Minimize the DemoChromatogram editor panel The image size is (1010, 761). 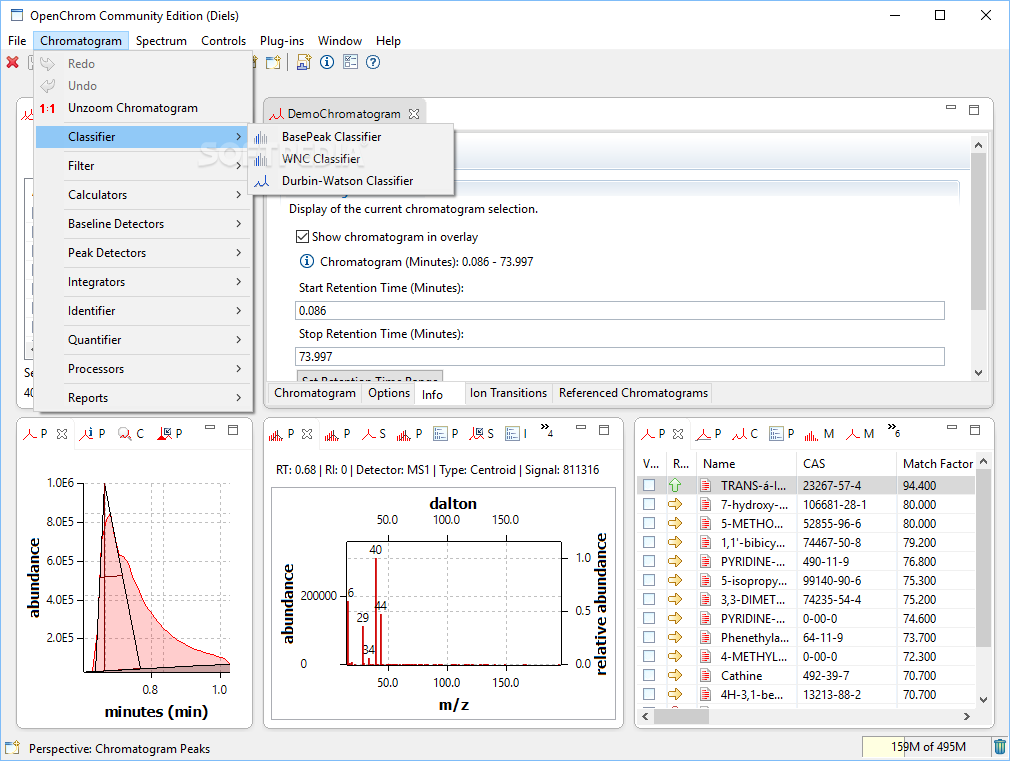tap(951, 108)
